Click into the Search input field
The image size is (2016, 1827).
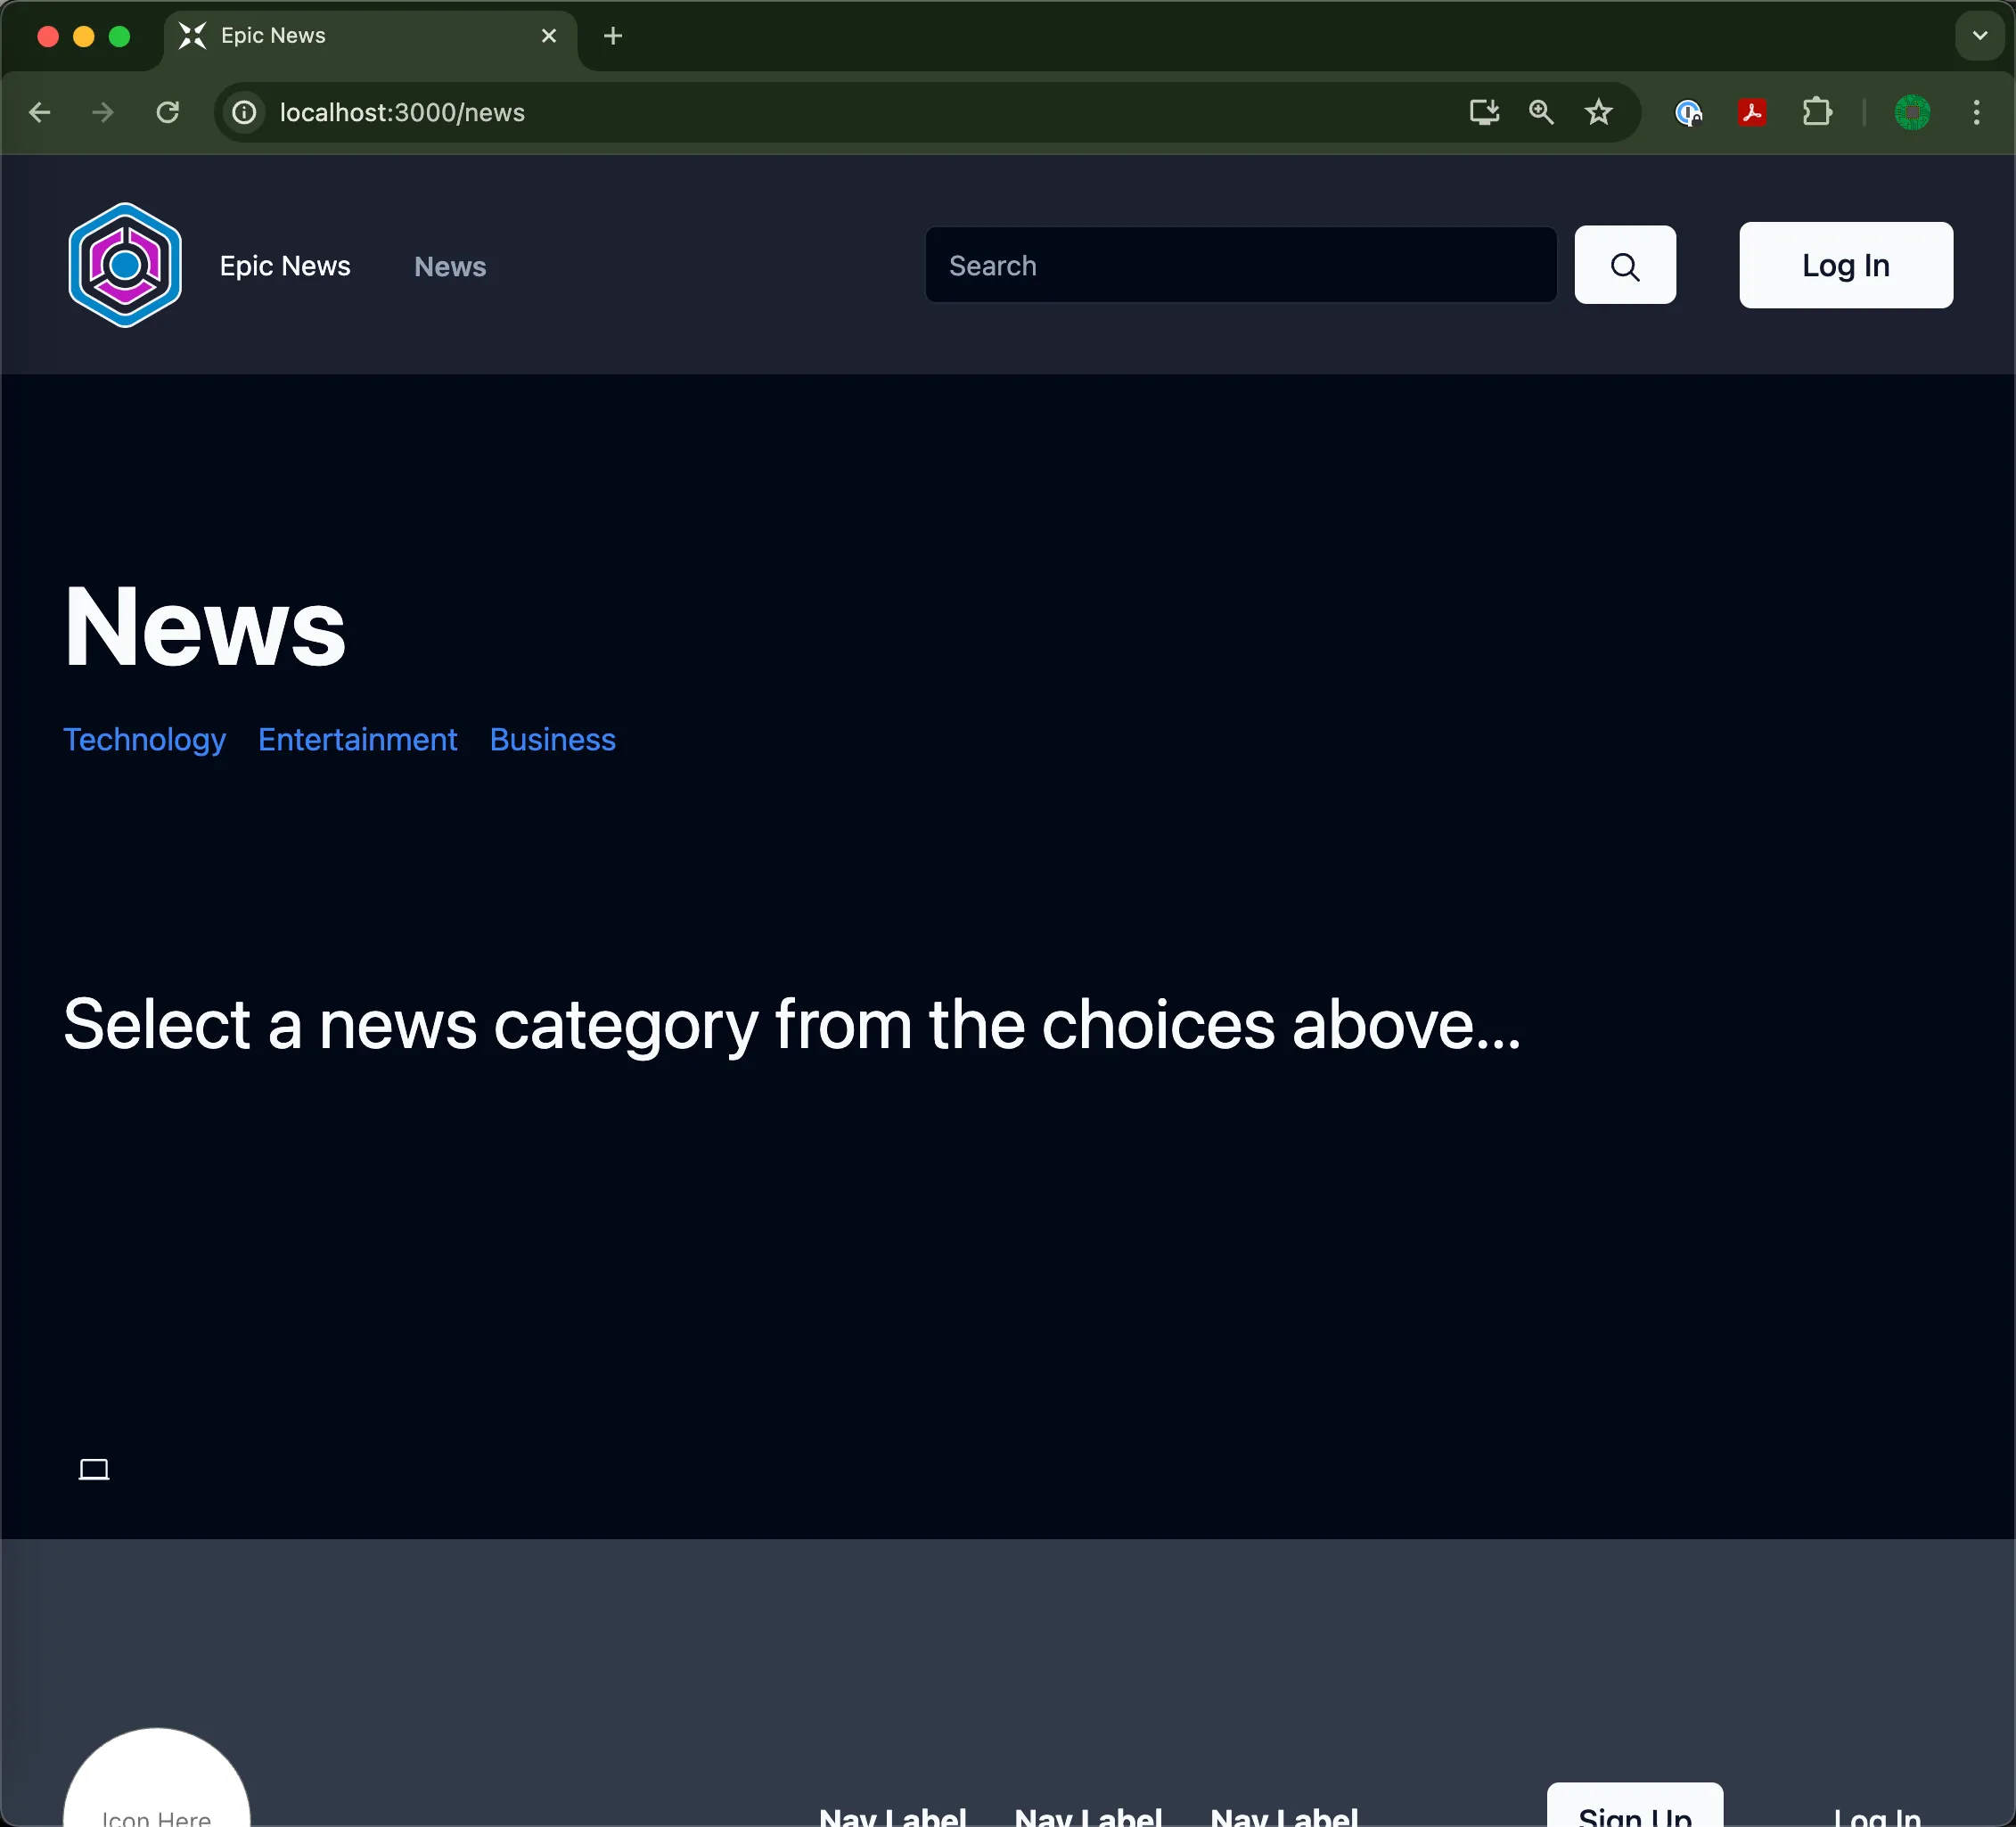click(x=1241, y=265)
